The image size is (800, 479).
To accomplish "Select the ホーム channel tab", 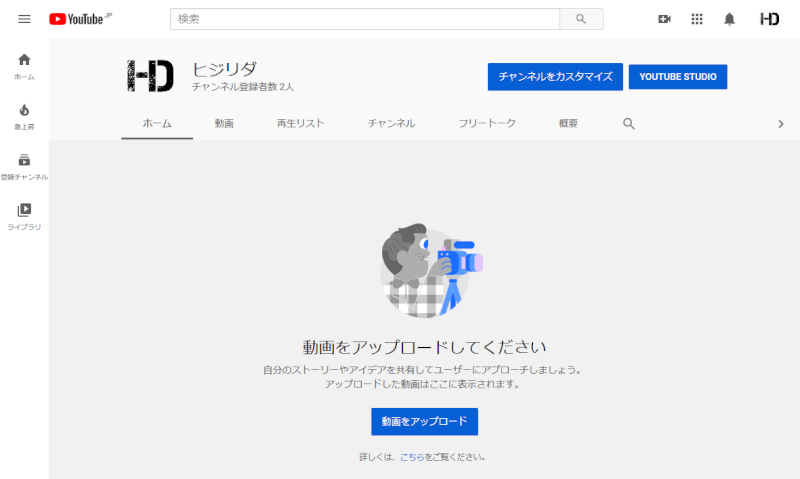I will [157, 123].
